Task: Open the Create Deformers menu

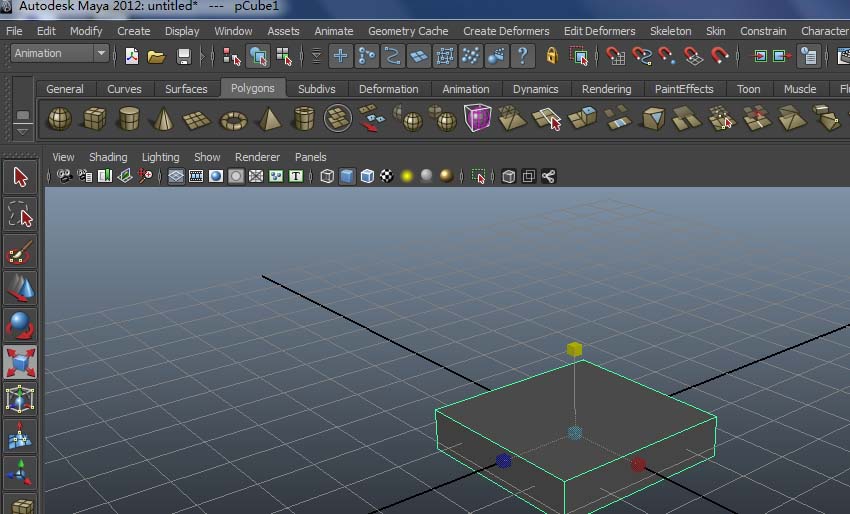Action: pos(506,31)
